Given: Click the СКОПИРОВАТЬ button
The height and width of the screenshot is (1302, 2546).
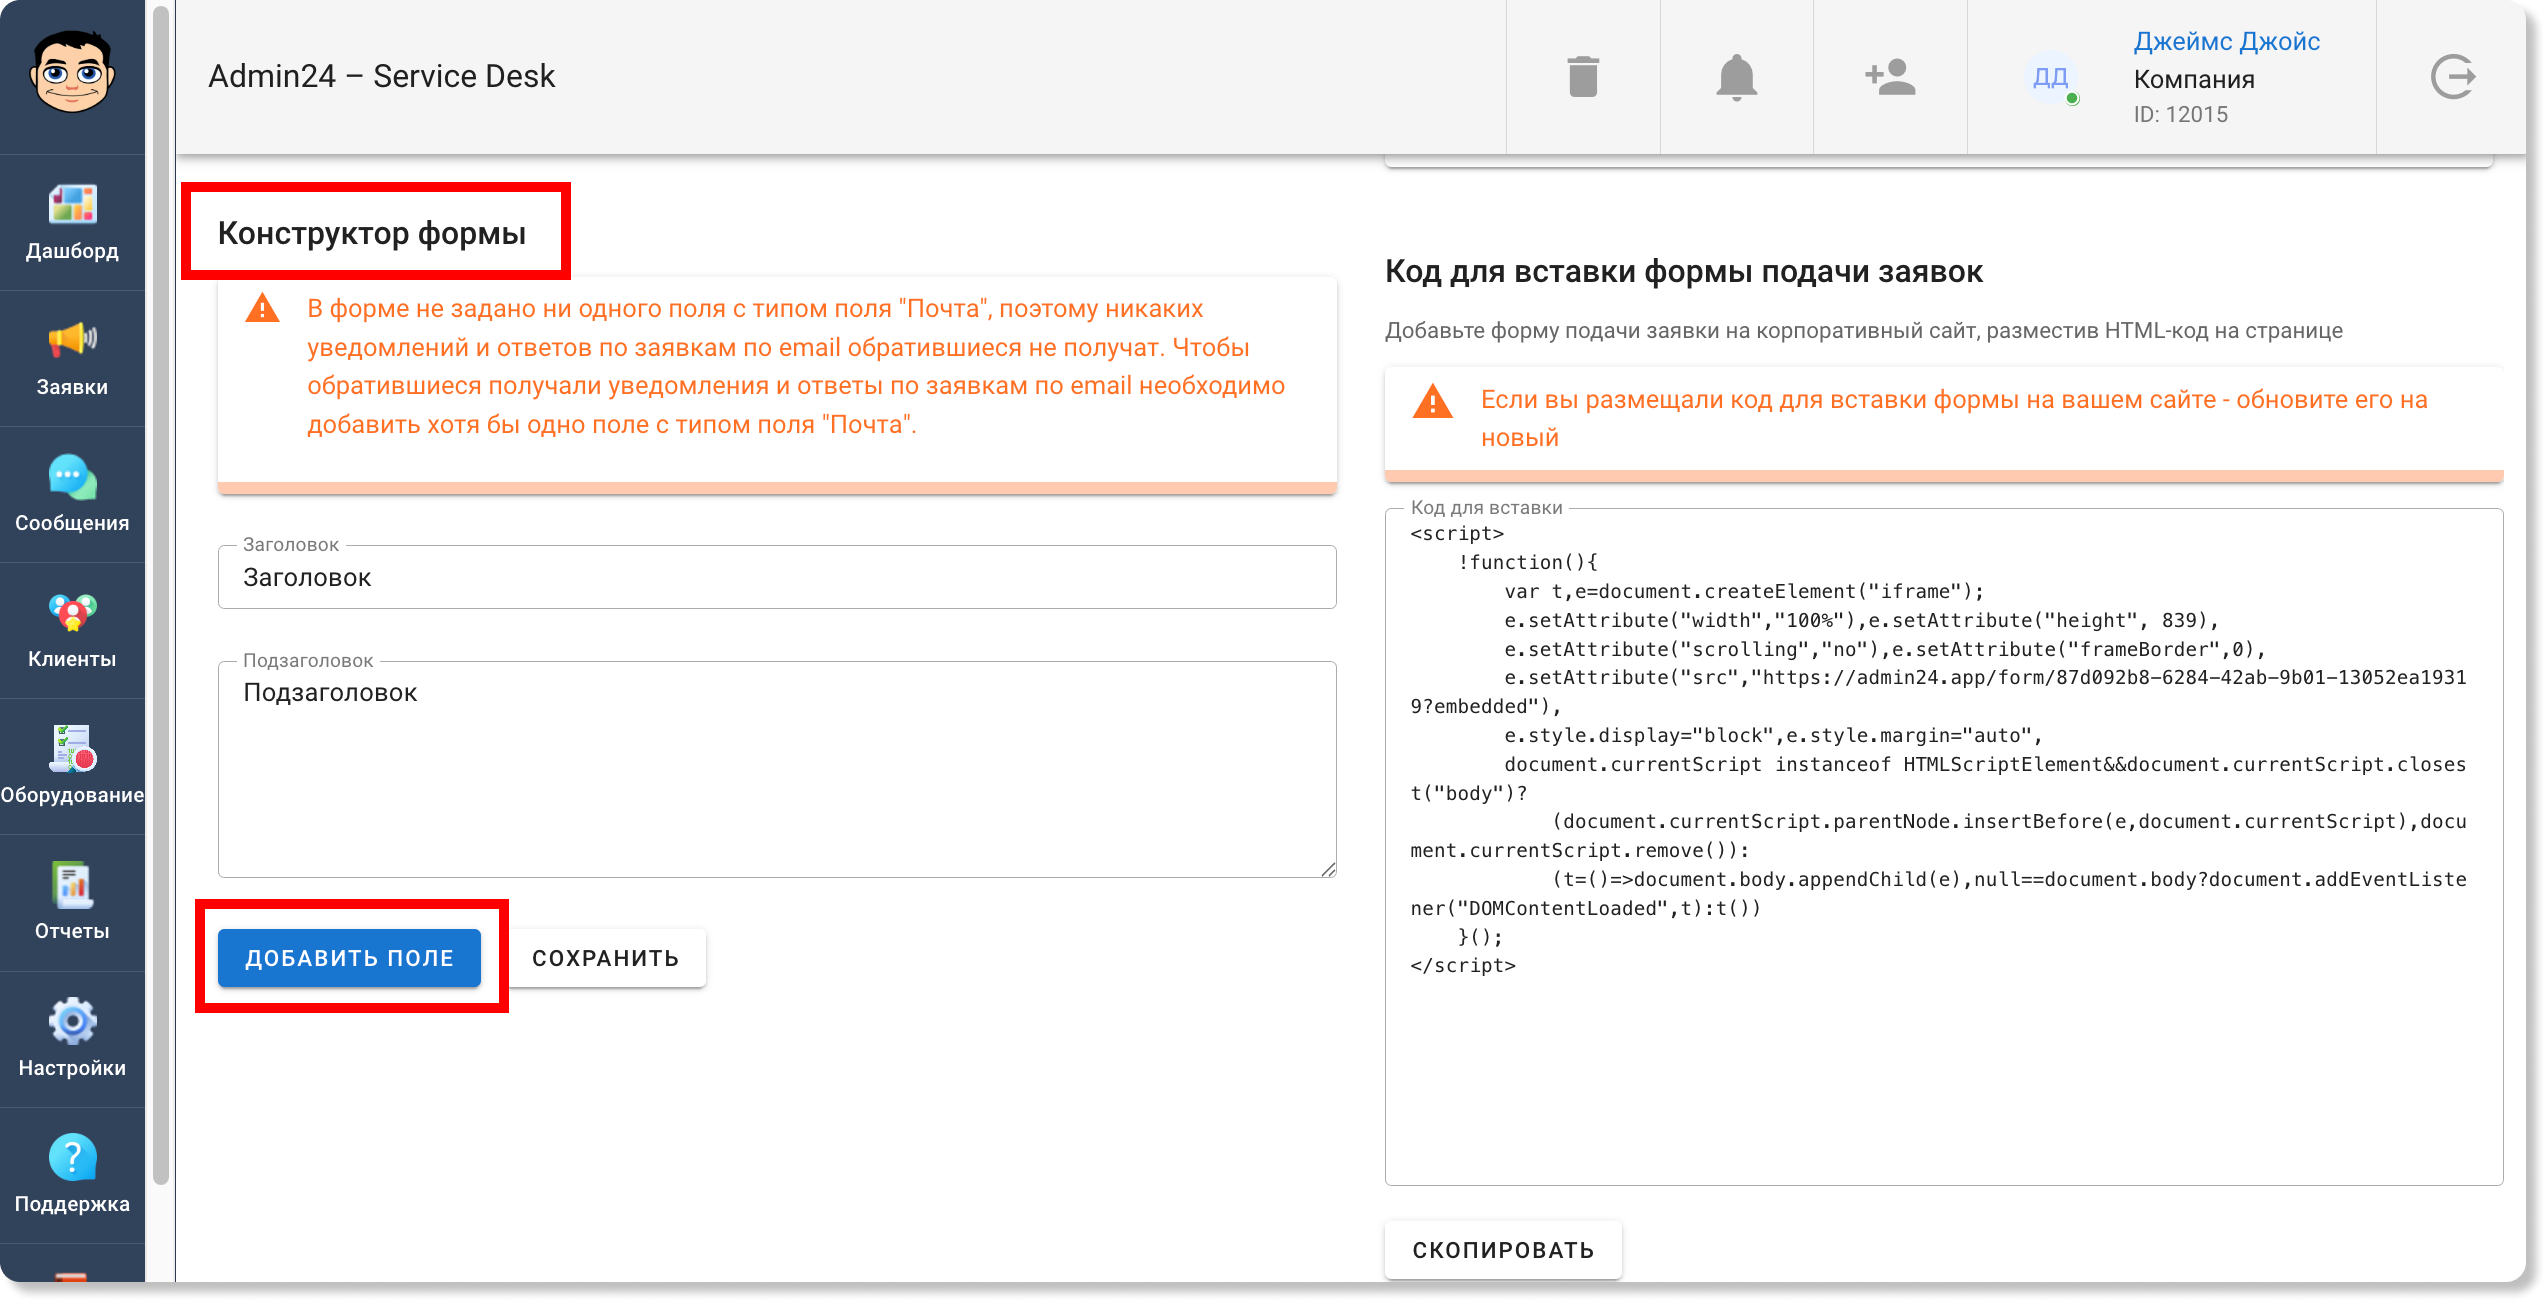Looking at the screenshot, I should click(x=1503, y=1250).
